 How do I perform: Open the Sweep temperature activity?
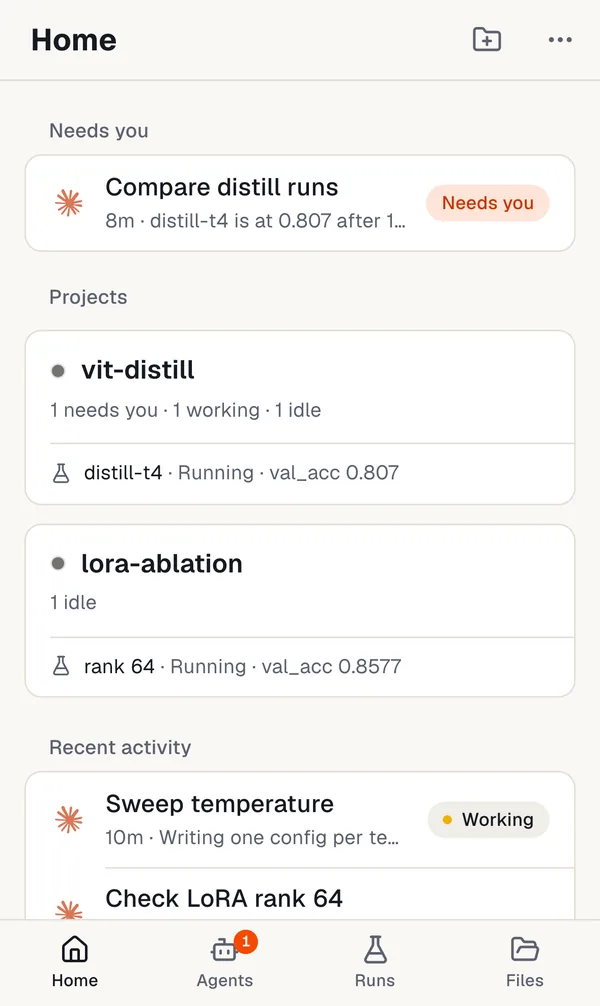pos(300,819)
